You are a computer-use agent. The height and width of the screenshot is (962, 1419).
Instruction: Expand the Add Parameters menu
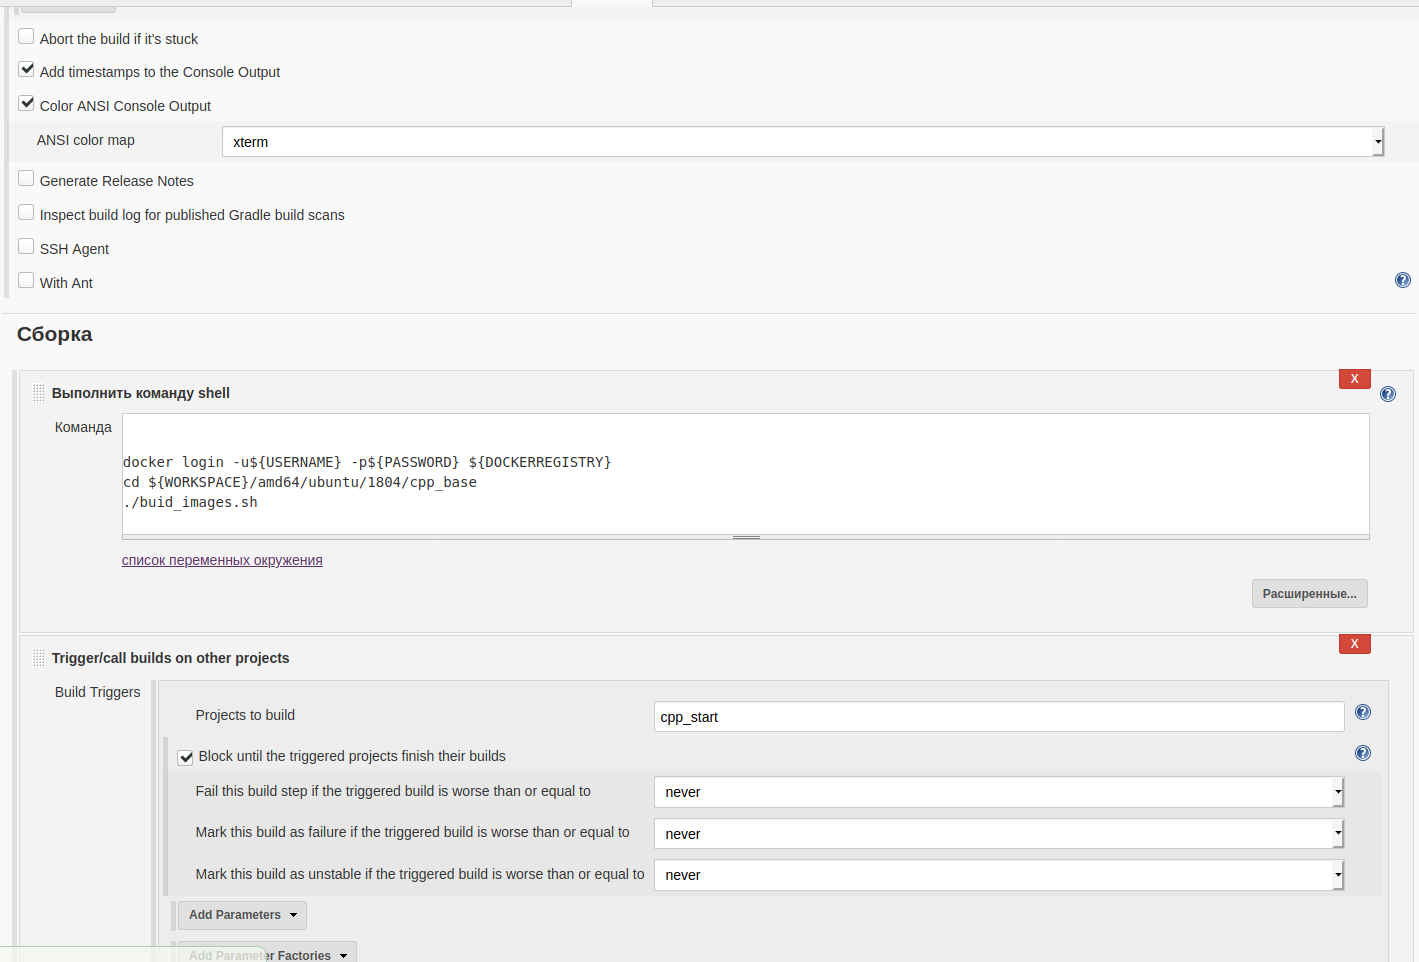(x=242, y=915)
